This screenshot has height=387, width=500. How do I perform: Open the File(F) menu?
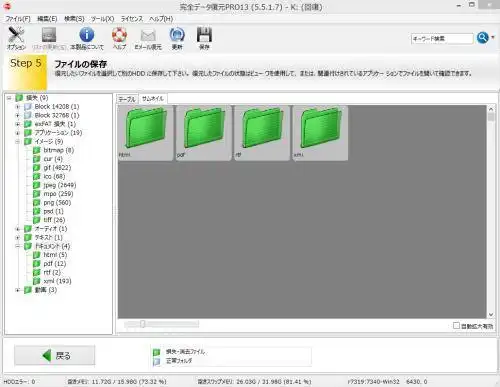coord(18,19)
